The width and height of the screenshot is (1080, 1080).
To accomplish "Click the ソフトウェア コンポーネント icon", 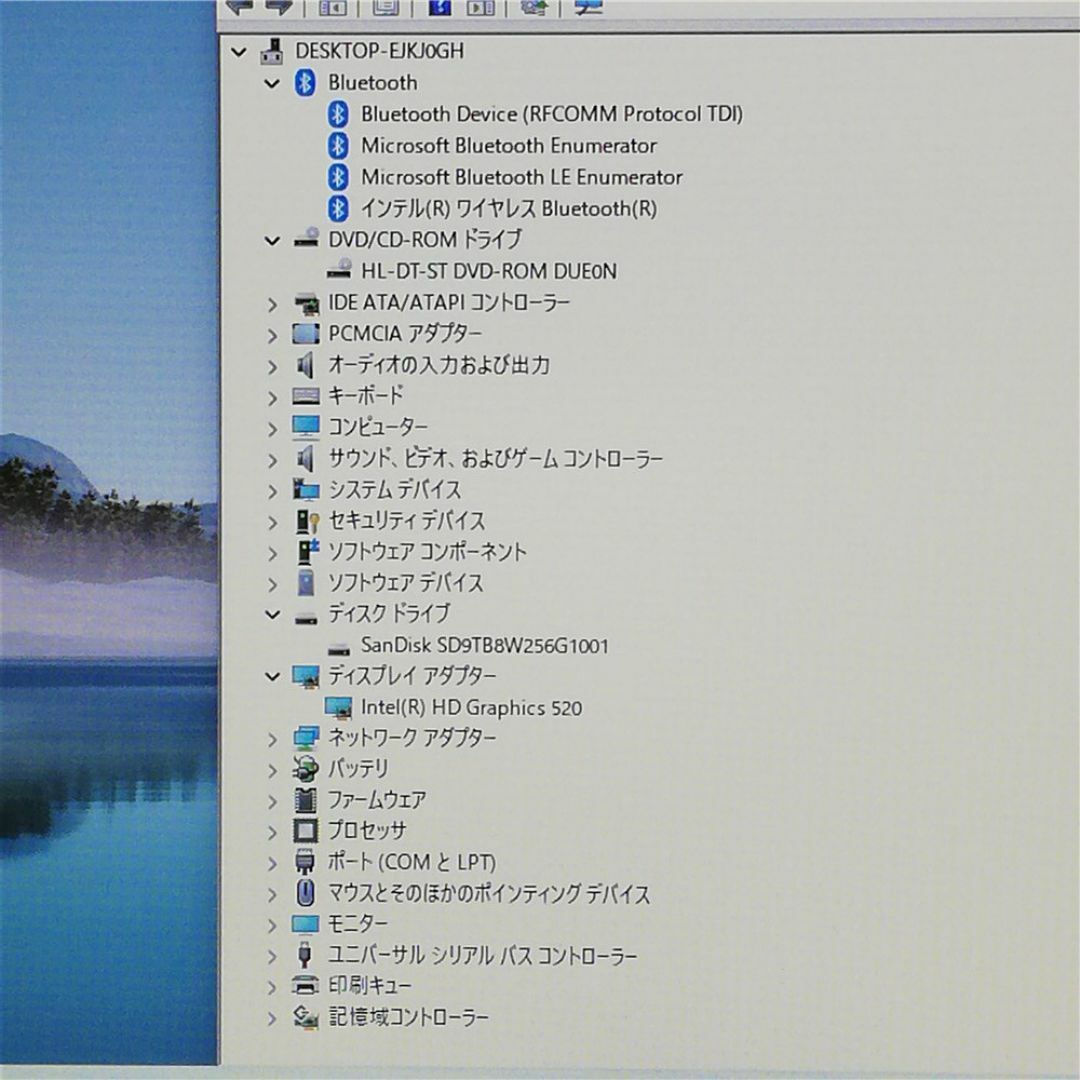I will pos(307,552).
